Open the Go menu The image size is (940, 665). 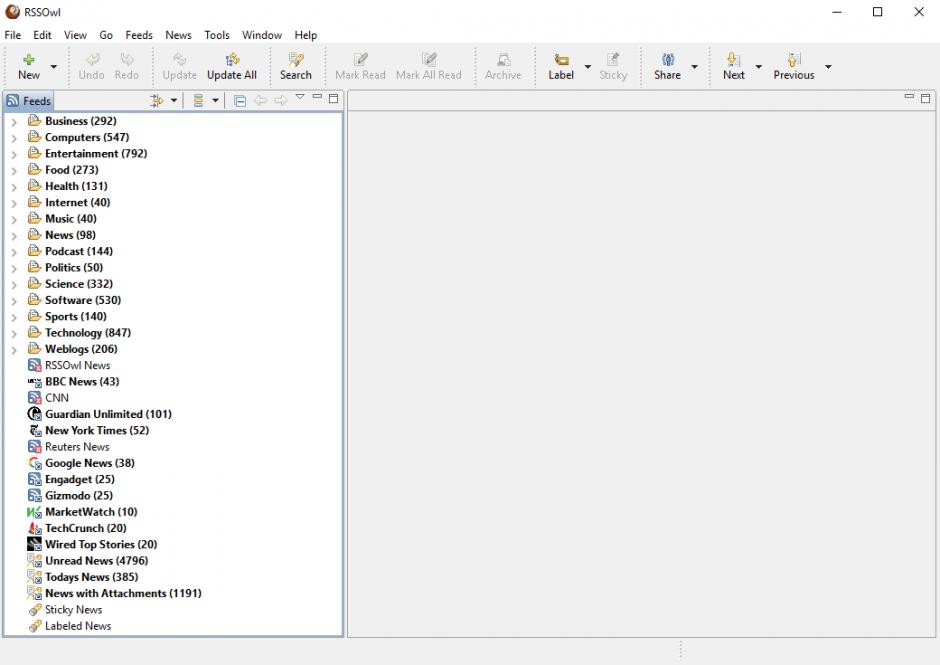(x=106, y=35)
